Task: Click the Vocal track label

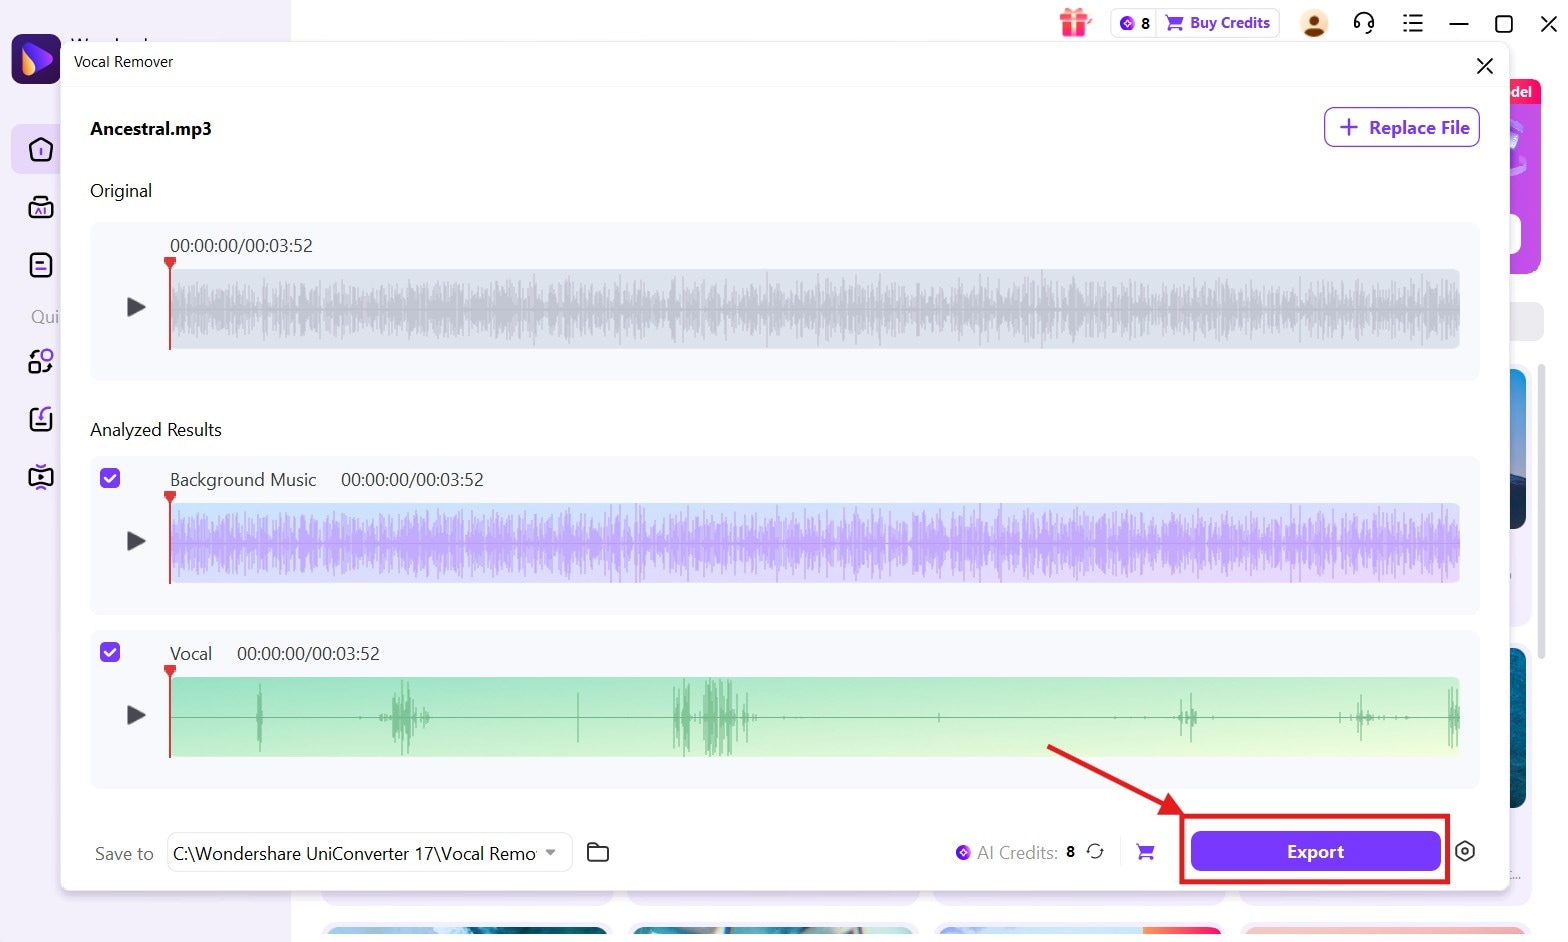Action: pos(191,654)
